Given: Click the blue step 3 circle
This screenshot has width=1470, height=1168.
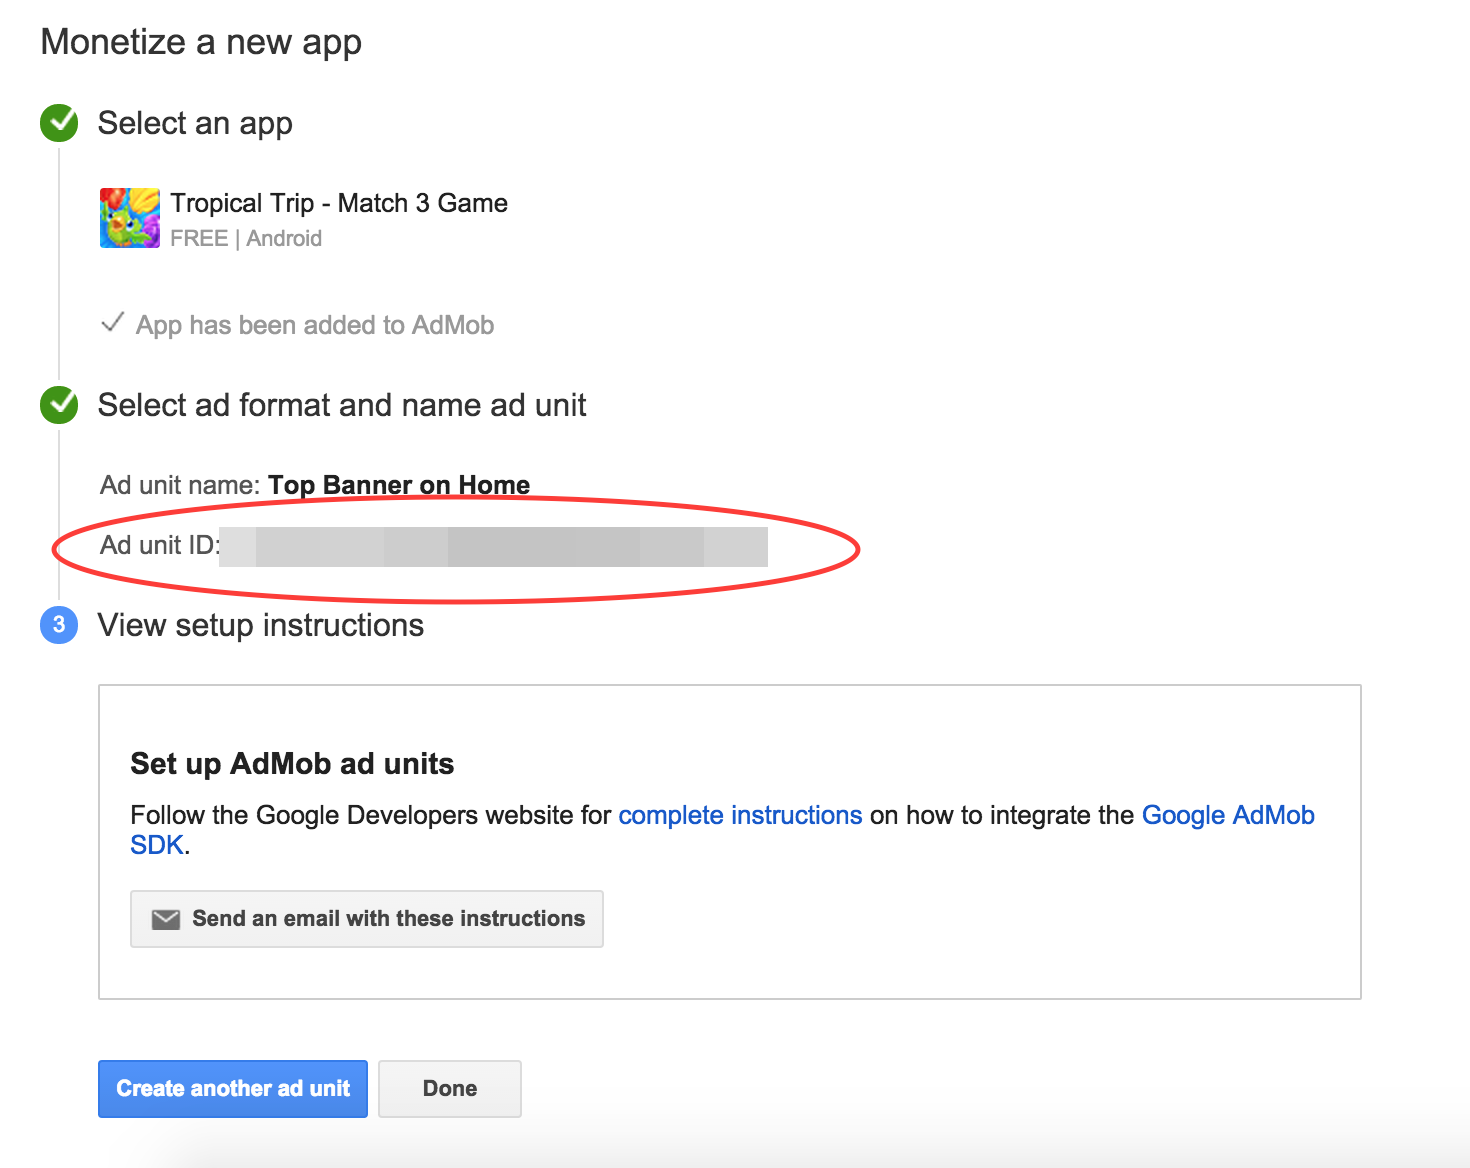Looking at the screenshot, I should point(59,625).
